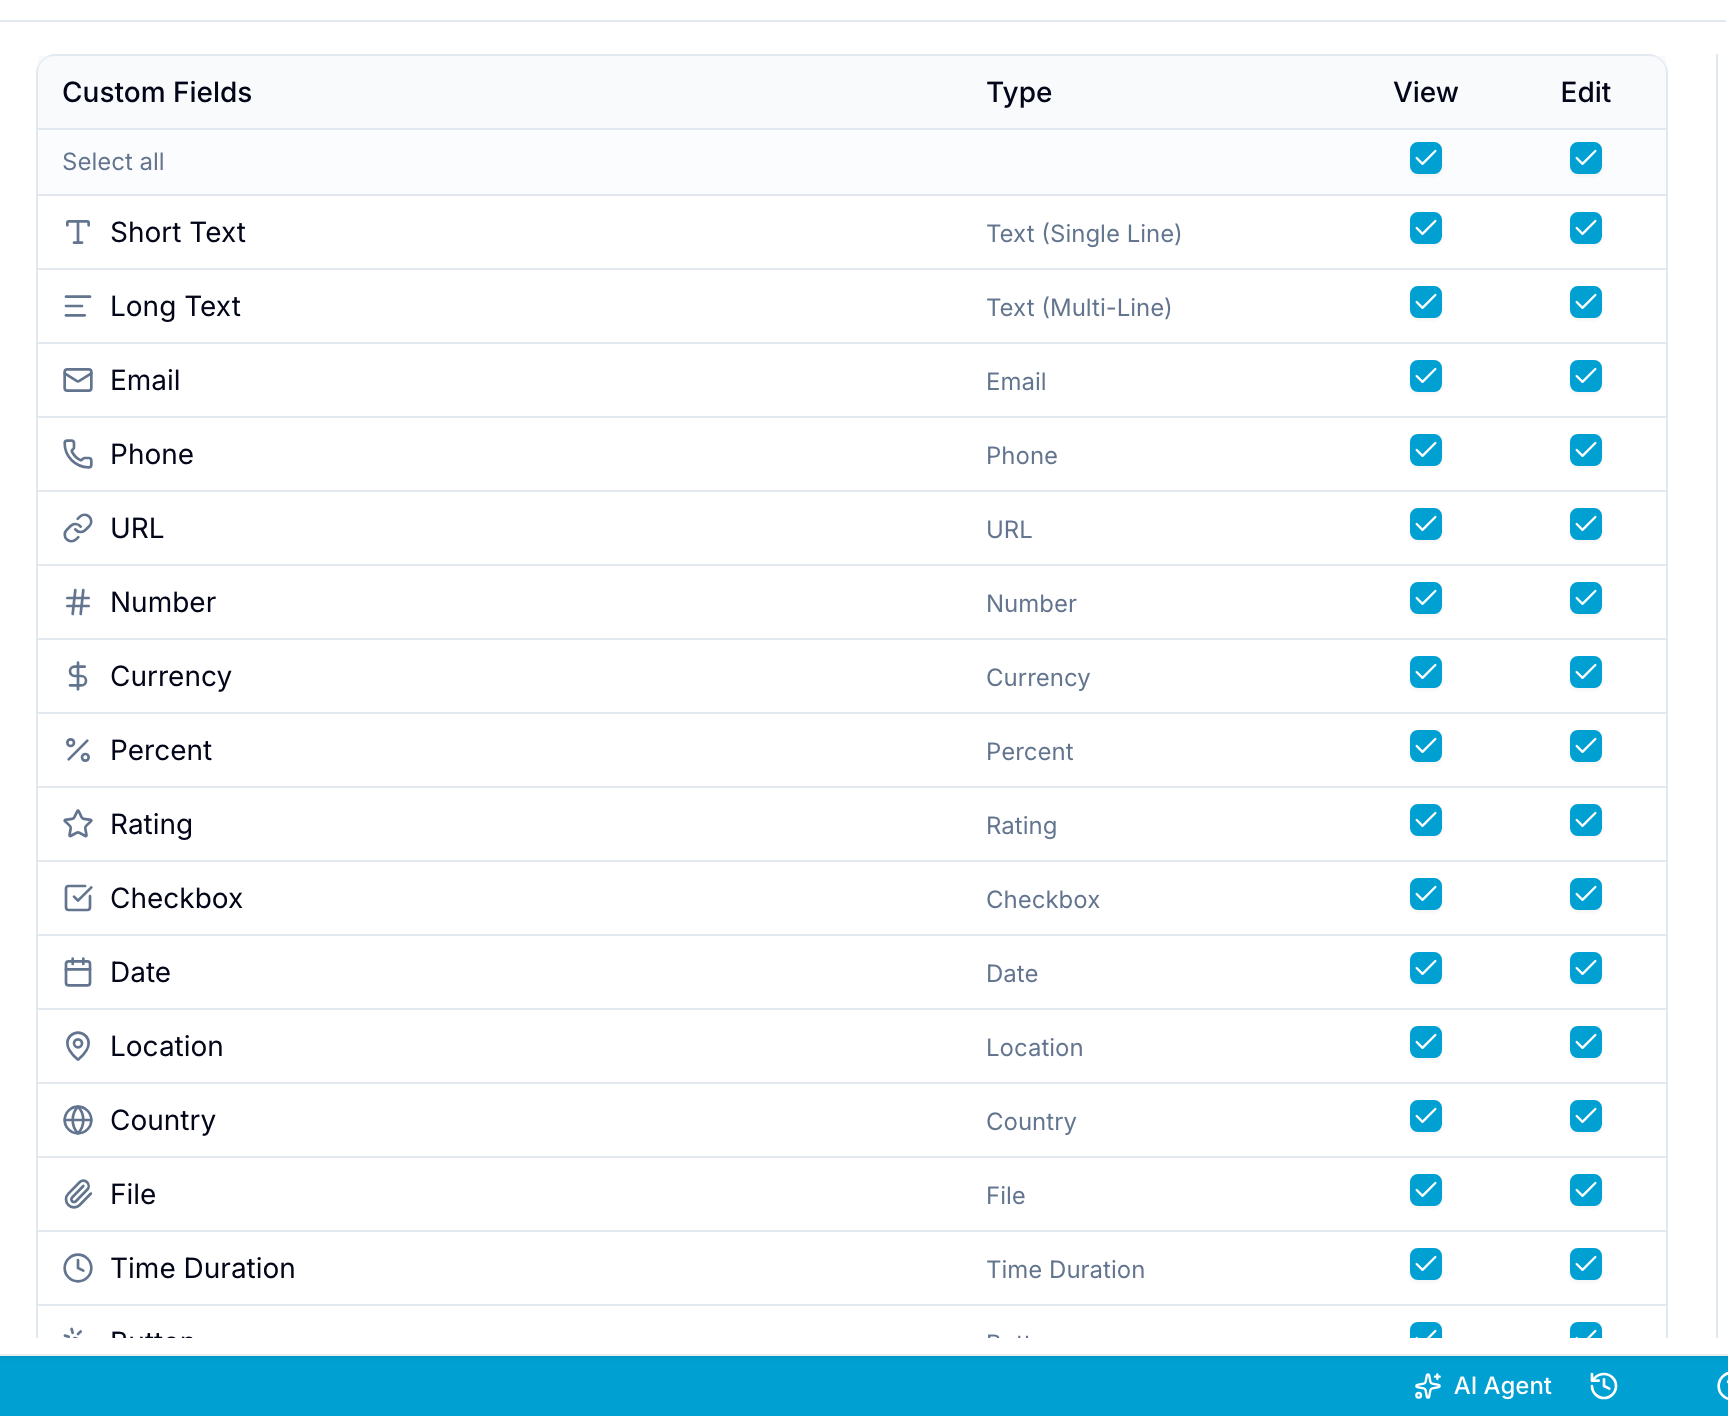Uncheck Edit permission for Short Text
1728x1416 pixels.
1586,228
